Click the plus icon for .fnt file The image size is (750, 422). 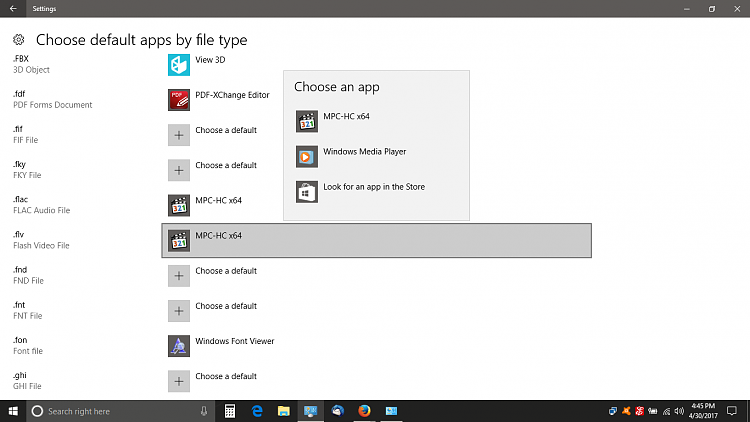[x=179, y=311]
